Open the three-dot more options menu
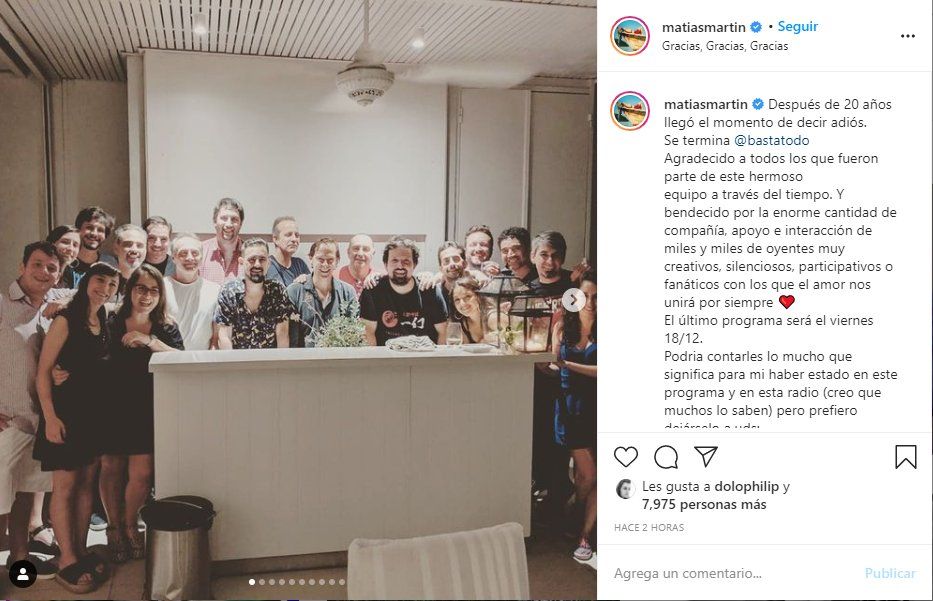This screenshot has width=933, height=601. (907, 36)
